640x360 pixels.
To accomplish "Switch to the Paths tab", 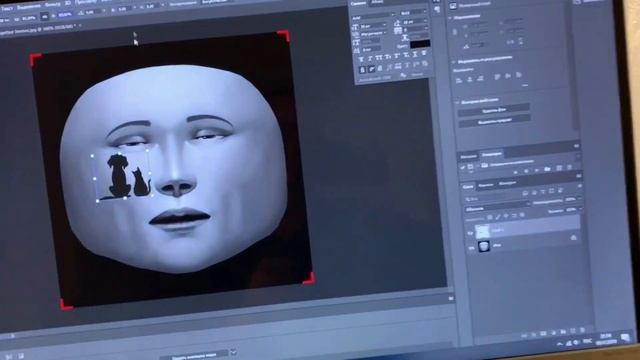I will (x=507, y=183).
